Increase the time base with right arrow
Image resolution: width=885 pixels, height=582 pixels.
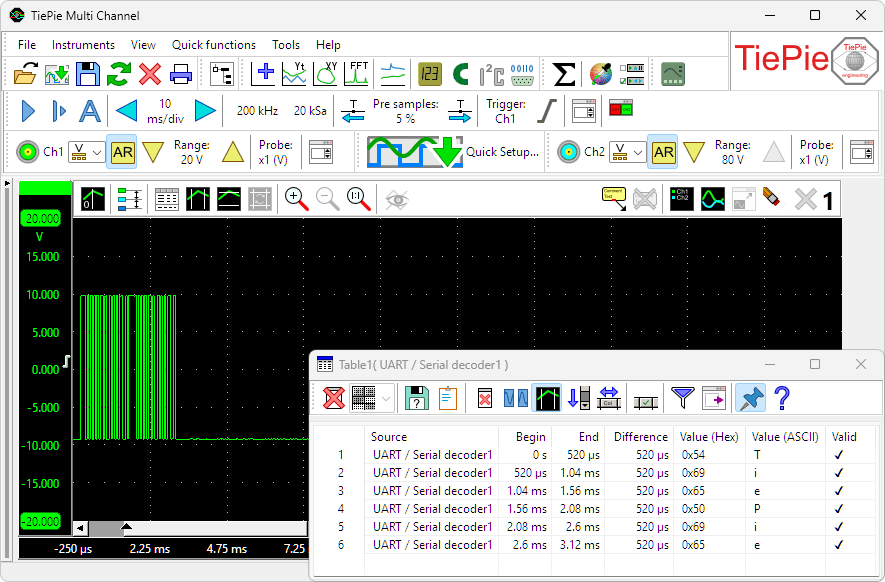pos(205,111)
